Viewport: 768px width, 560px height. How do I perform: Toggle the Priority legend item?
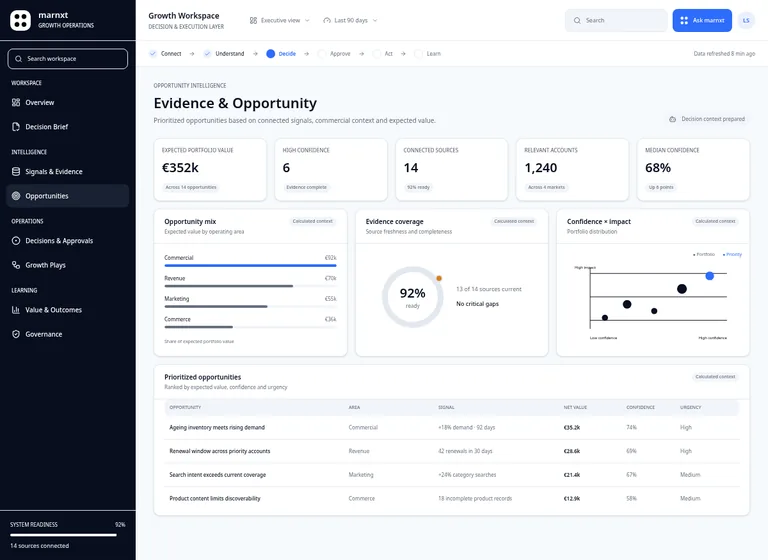pos(733,254)
